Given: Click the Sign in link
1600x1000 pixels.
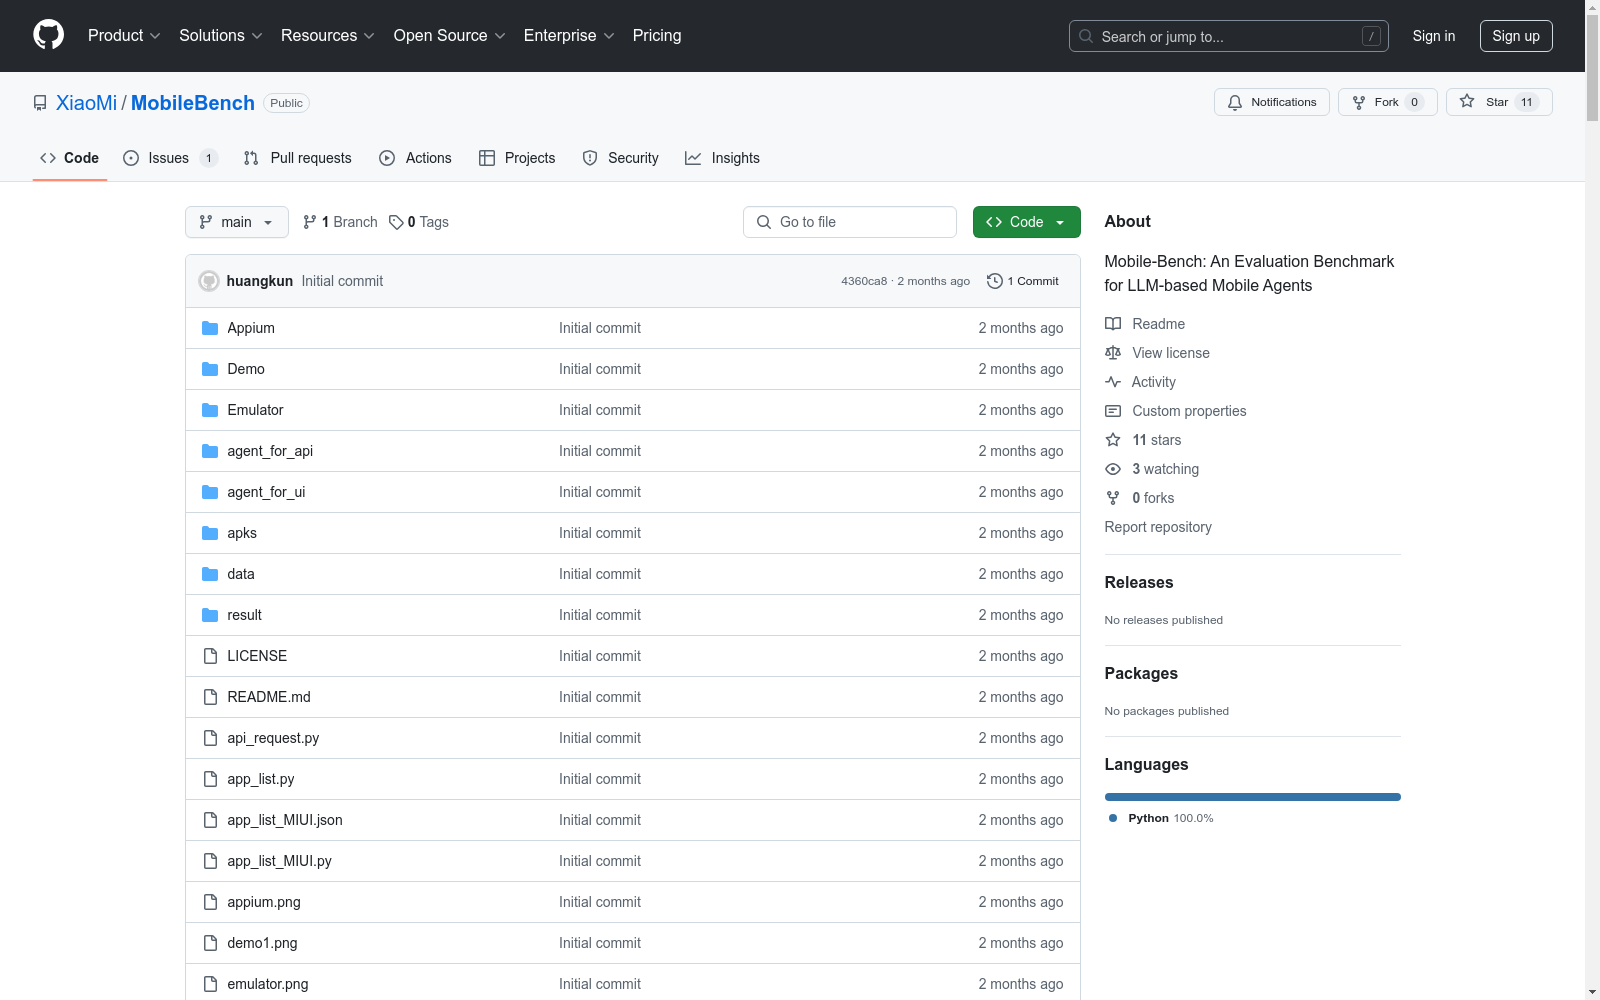Looking at the screenshot, I should pos(1433,36).
